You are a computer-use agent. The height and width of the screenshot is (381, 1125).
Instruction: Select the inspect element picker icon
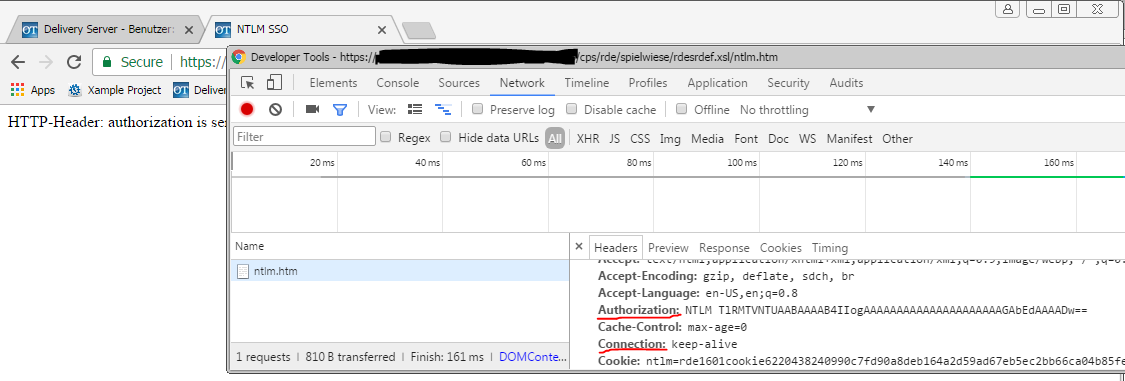point(248,83)
